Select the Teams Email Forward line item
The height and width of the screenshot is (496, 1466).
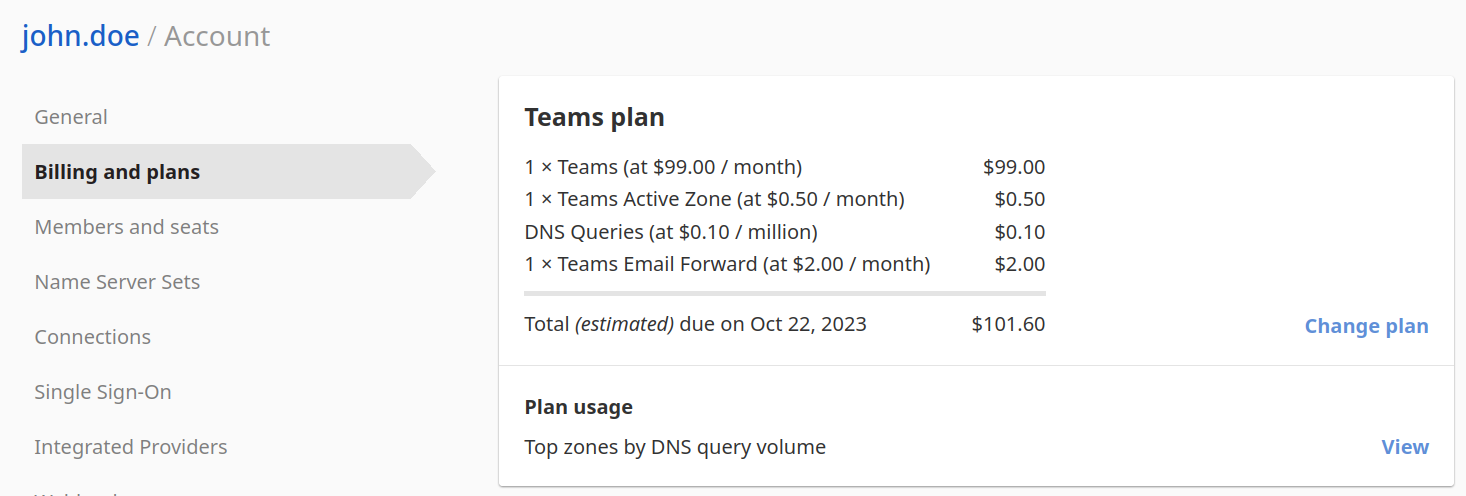pos(727,264)
